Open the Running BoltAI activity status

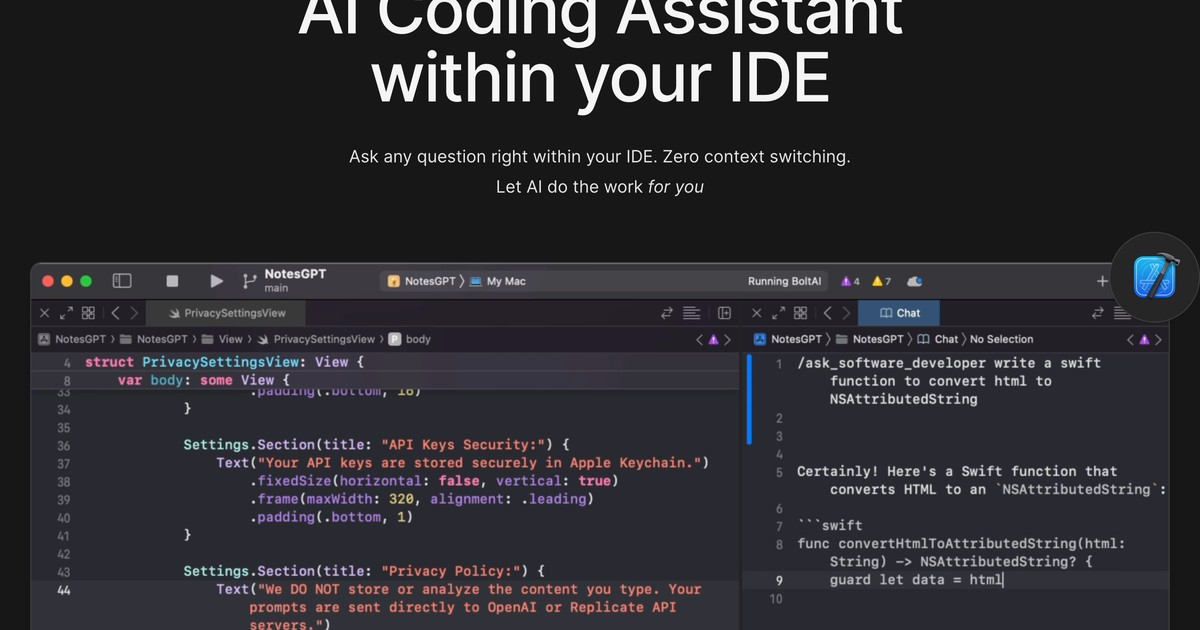(x=784, y=282)
